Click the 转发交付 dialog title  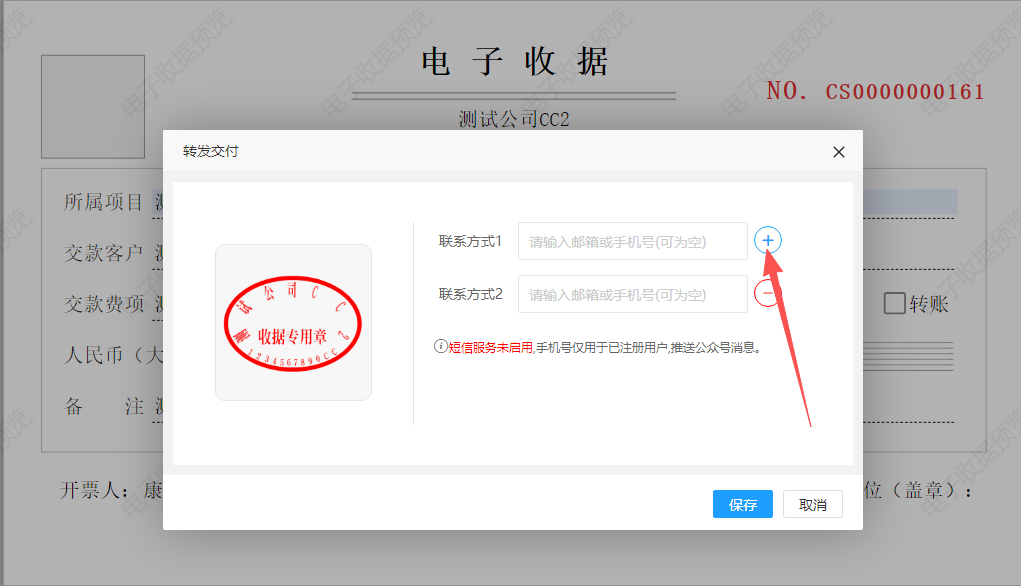(x=210, y=152)
